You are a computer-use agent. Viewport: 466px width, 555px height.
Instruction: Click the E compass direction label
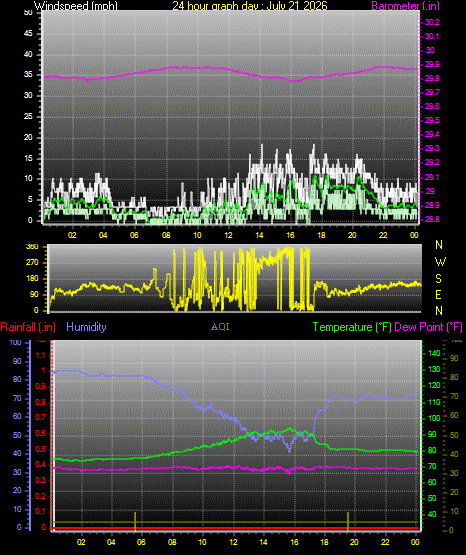438,294
